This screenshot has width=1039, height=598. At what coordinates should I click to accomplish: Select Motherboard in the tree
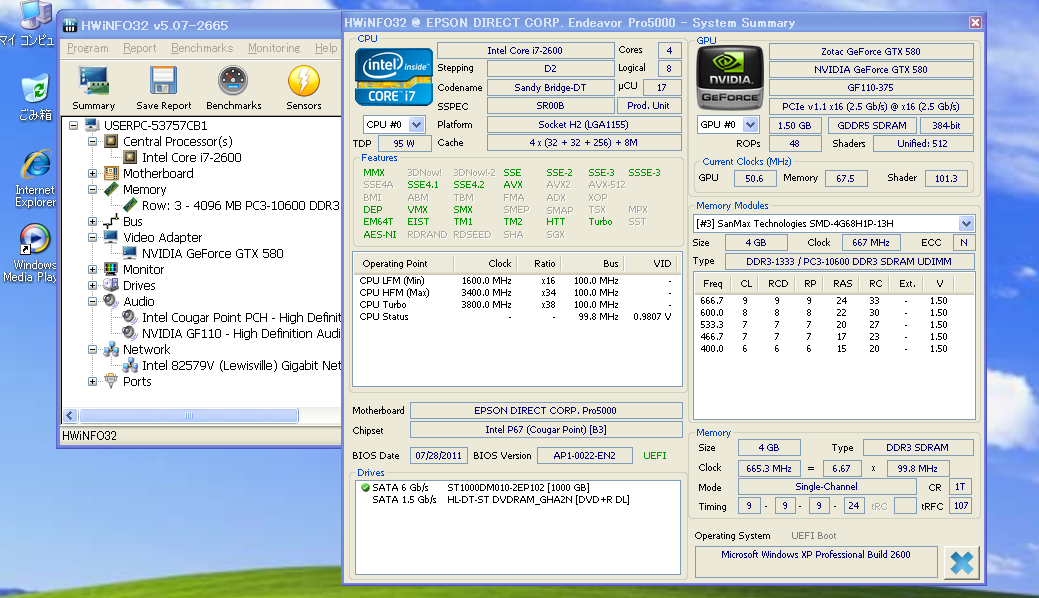coord(158,173)
